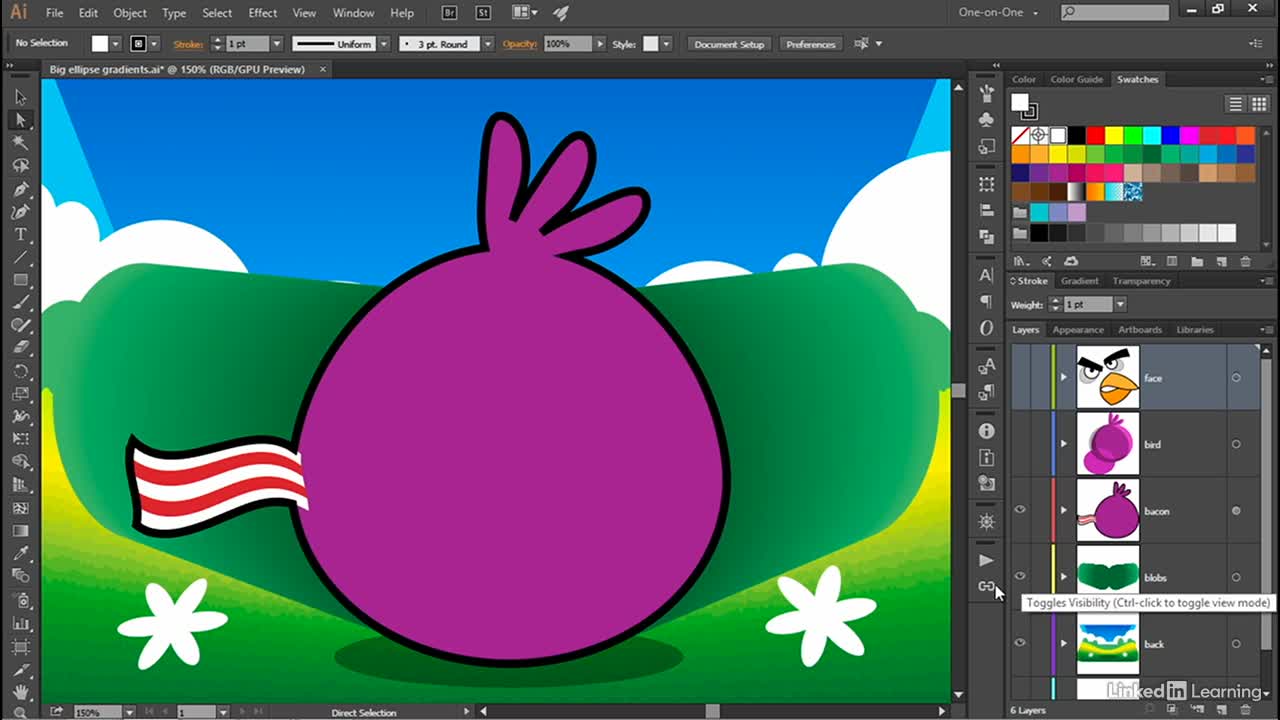Open the Symbols panel club icon

click(x=987, y=119)
